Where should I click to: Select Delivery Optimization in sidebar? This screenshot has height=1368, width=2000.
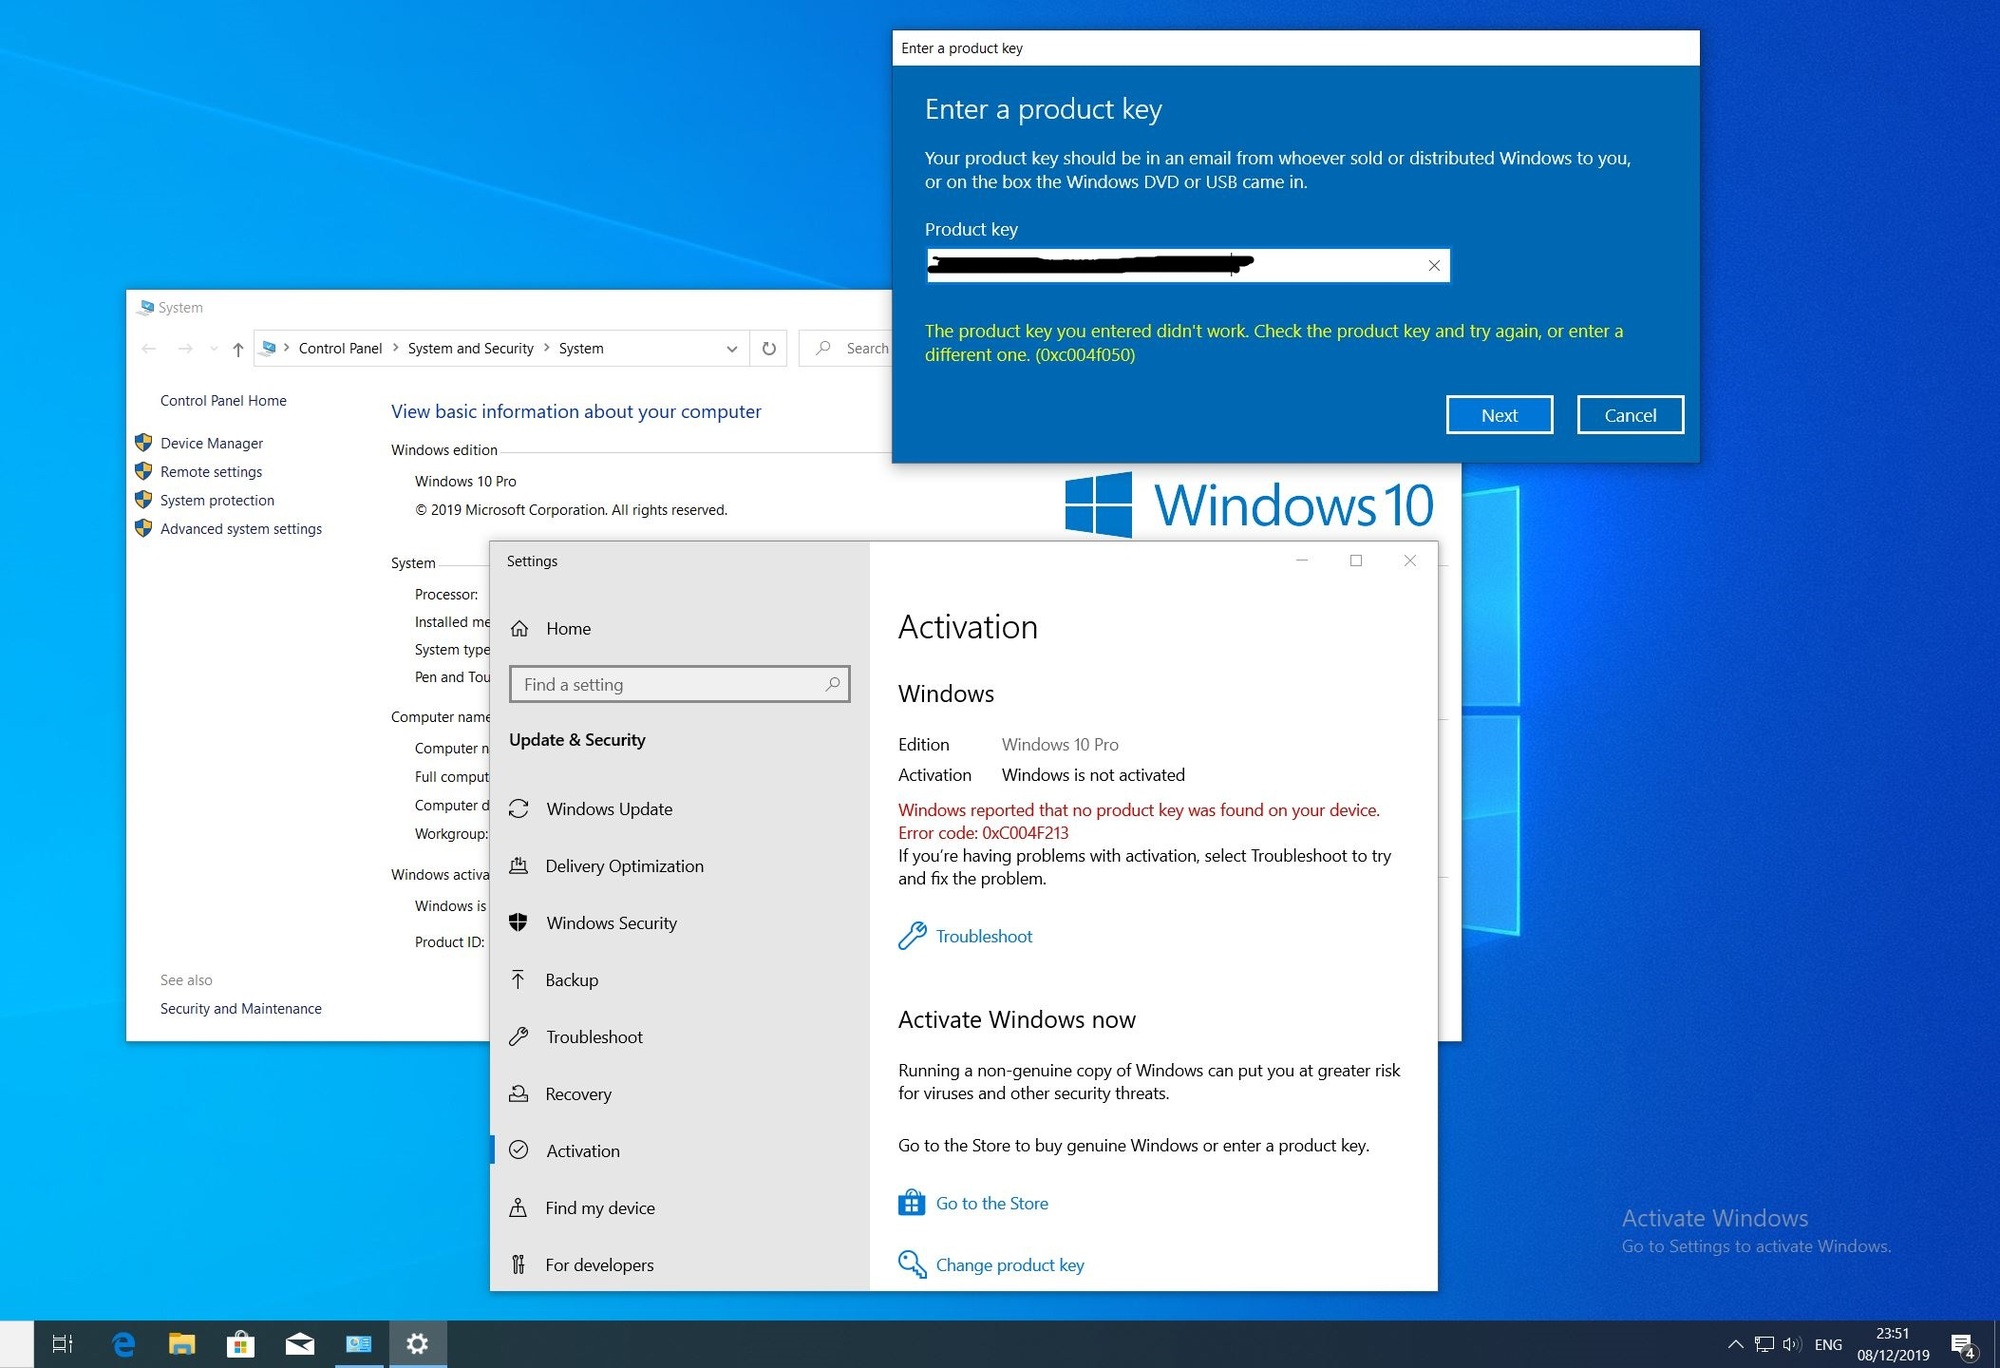tap(623, 866)
